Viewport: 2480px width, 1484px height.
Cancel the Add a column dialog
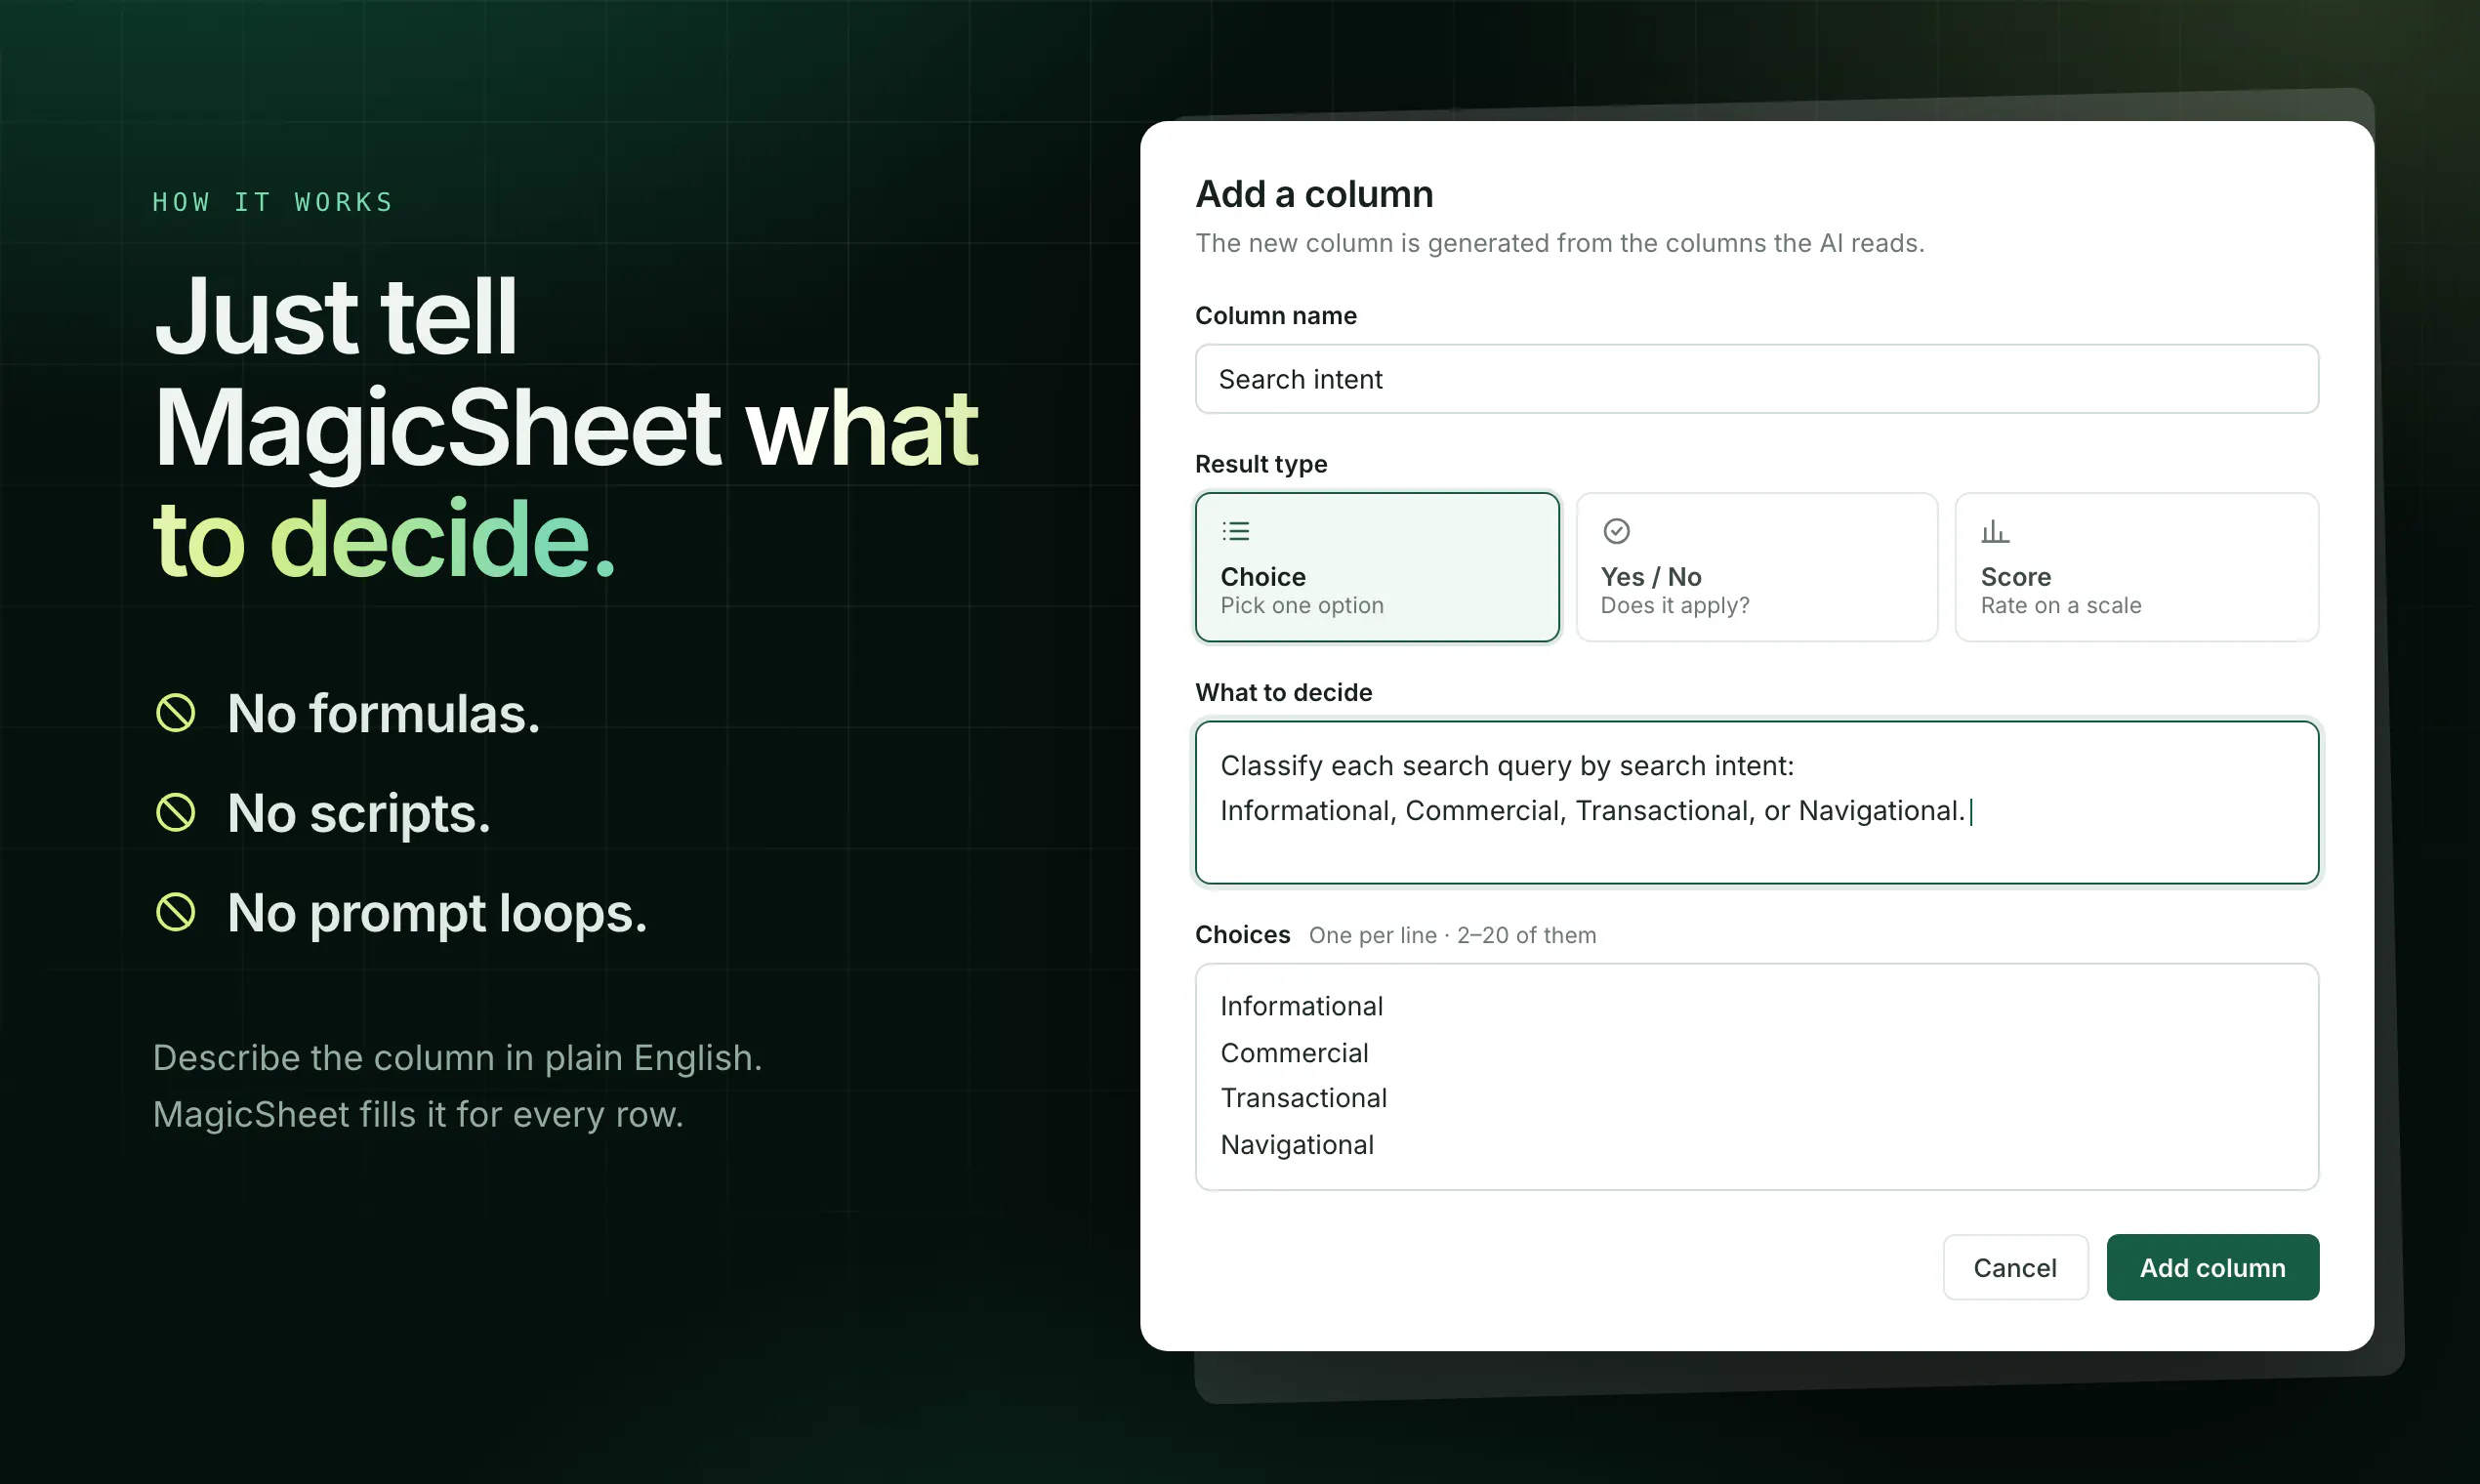pyautogui.click(x=2015, y=1267)
